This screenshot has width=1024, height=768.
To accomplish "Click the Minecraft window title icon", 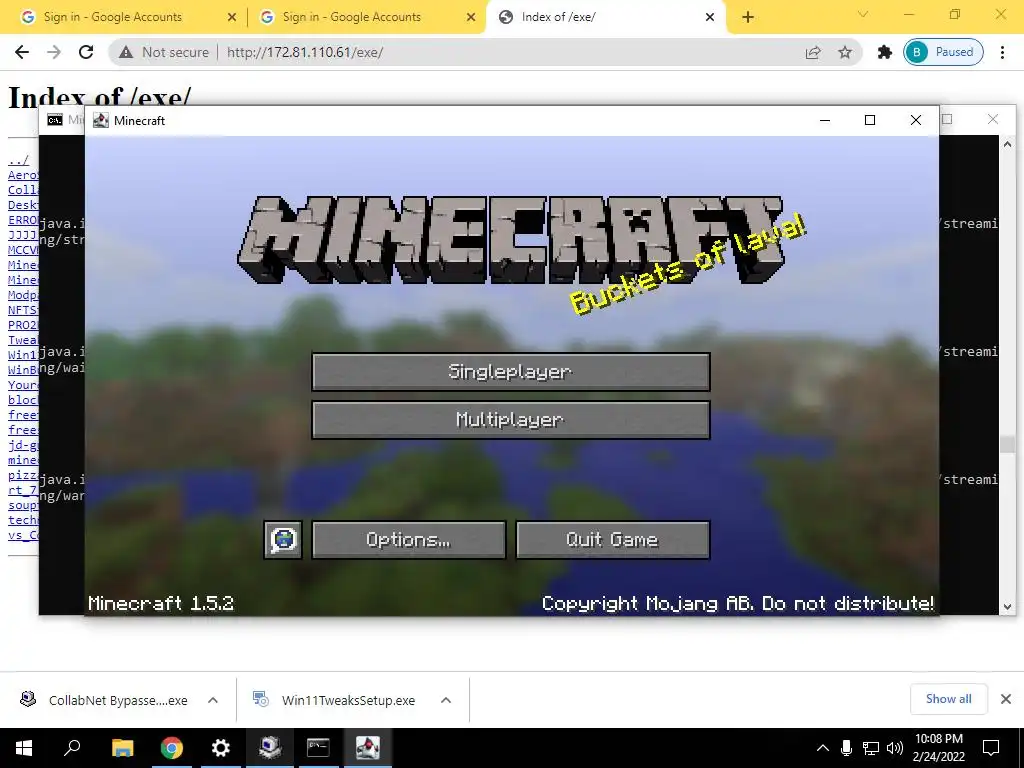I will click(x=101, y=120).
